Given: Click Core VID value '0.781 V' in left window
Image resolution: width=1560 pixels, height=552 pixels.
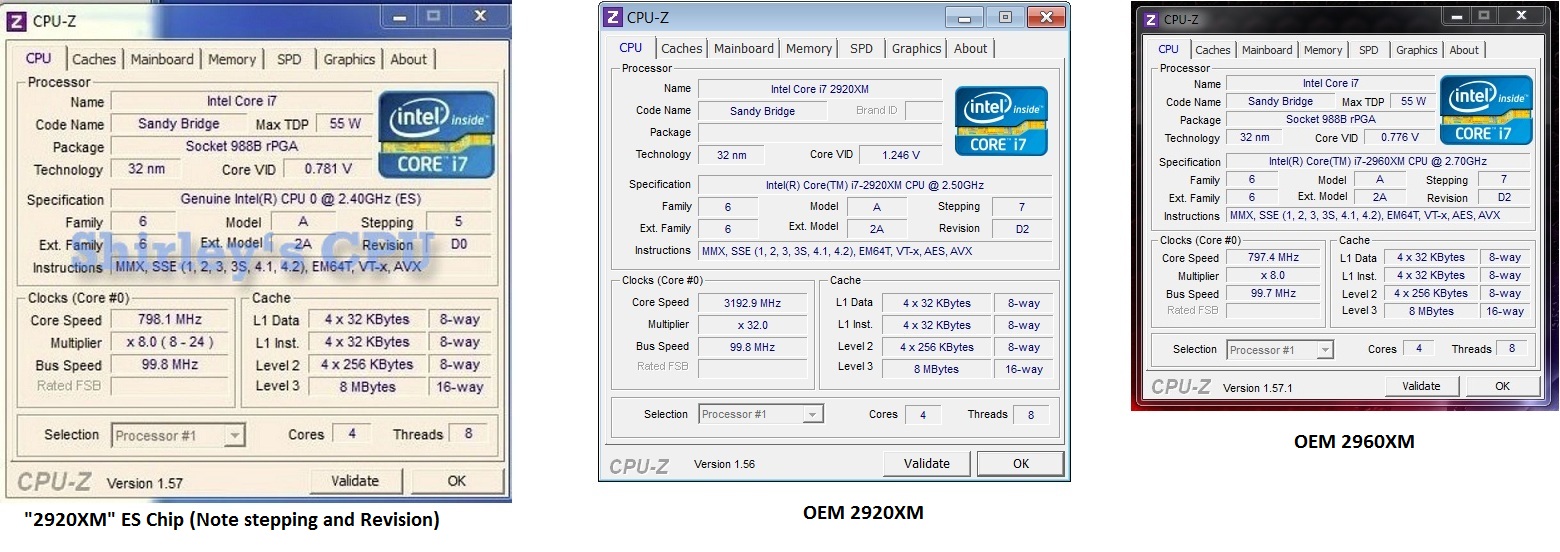Looking at the screenshot, I should 328,169.
